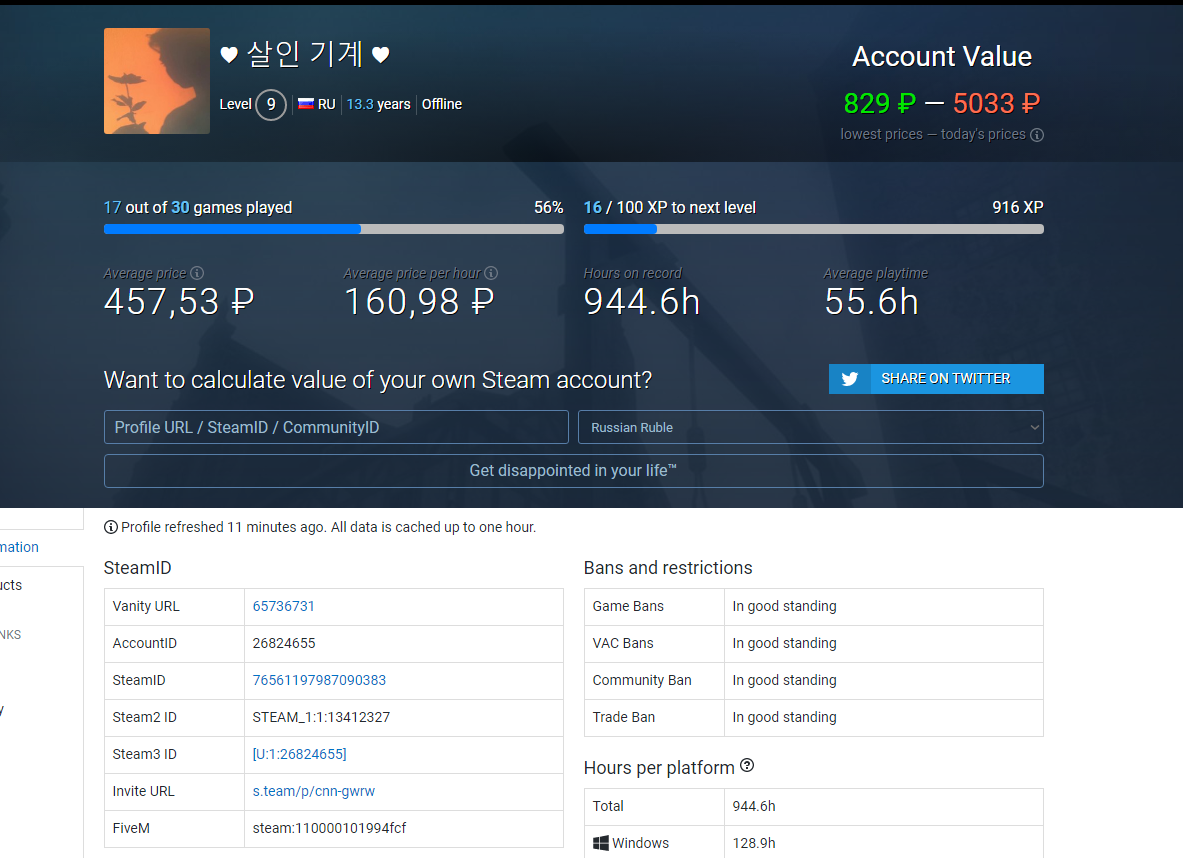The width and height of the screenshot is (1183, 858).
Task: Click the Offline status text
Action: coord(441,104)
